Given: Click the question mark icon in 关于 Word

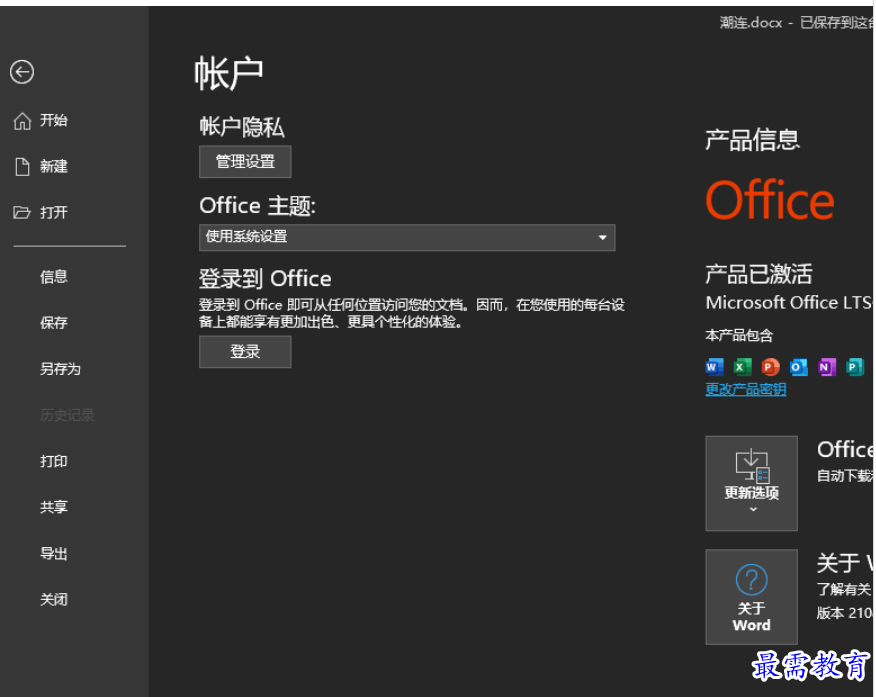Looking at the screenshot, I should point(751,579).
